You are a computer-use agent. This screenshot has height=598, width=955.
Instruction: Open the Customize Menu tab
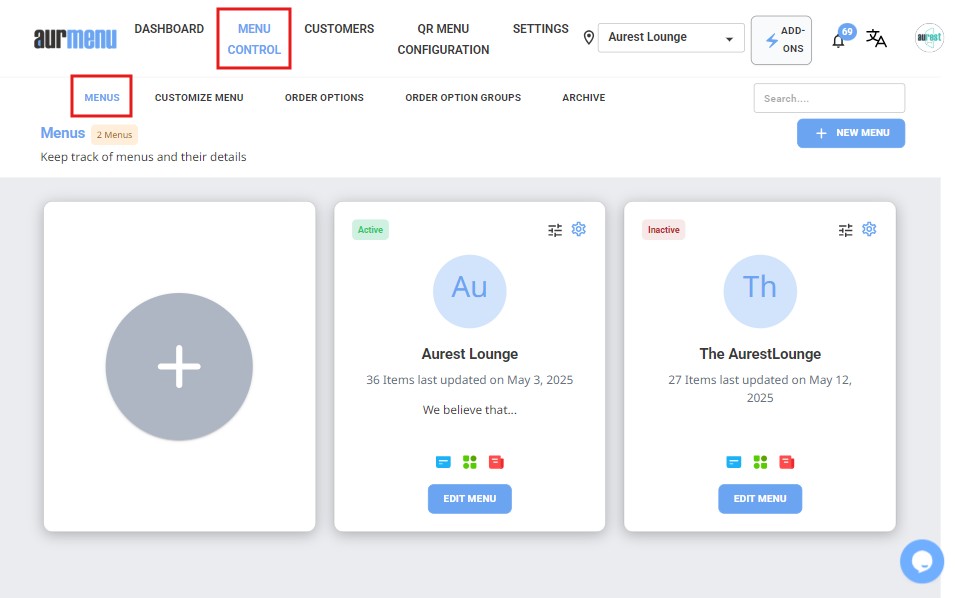click(199, 98)
